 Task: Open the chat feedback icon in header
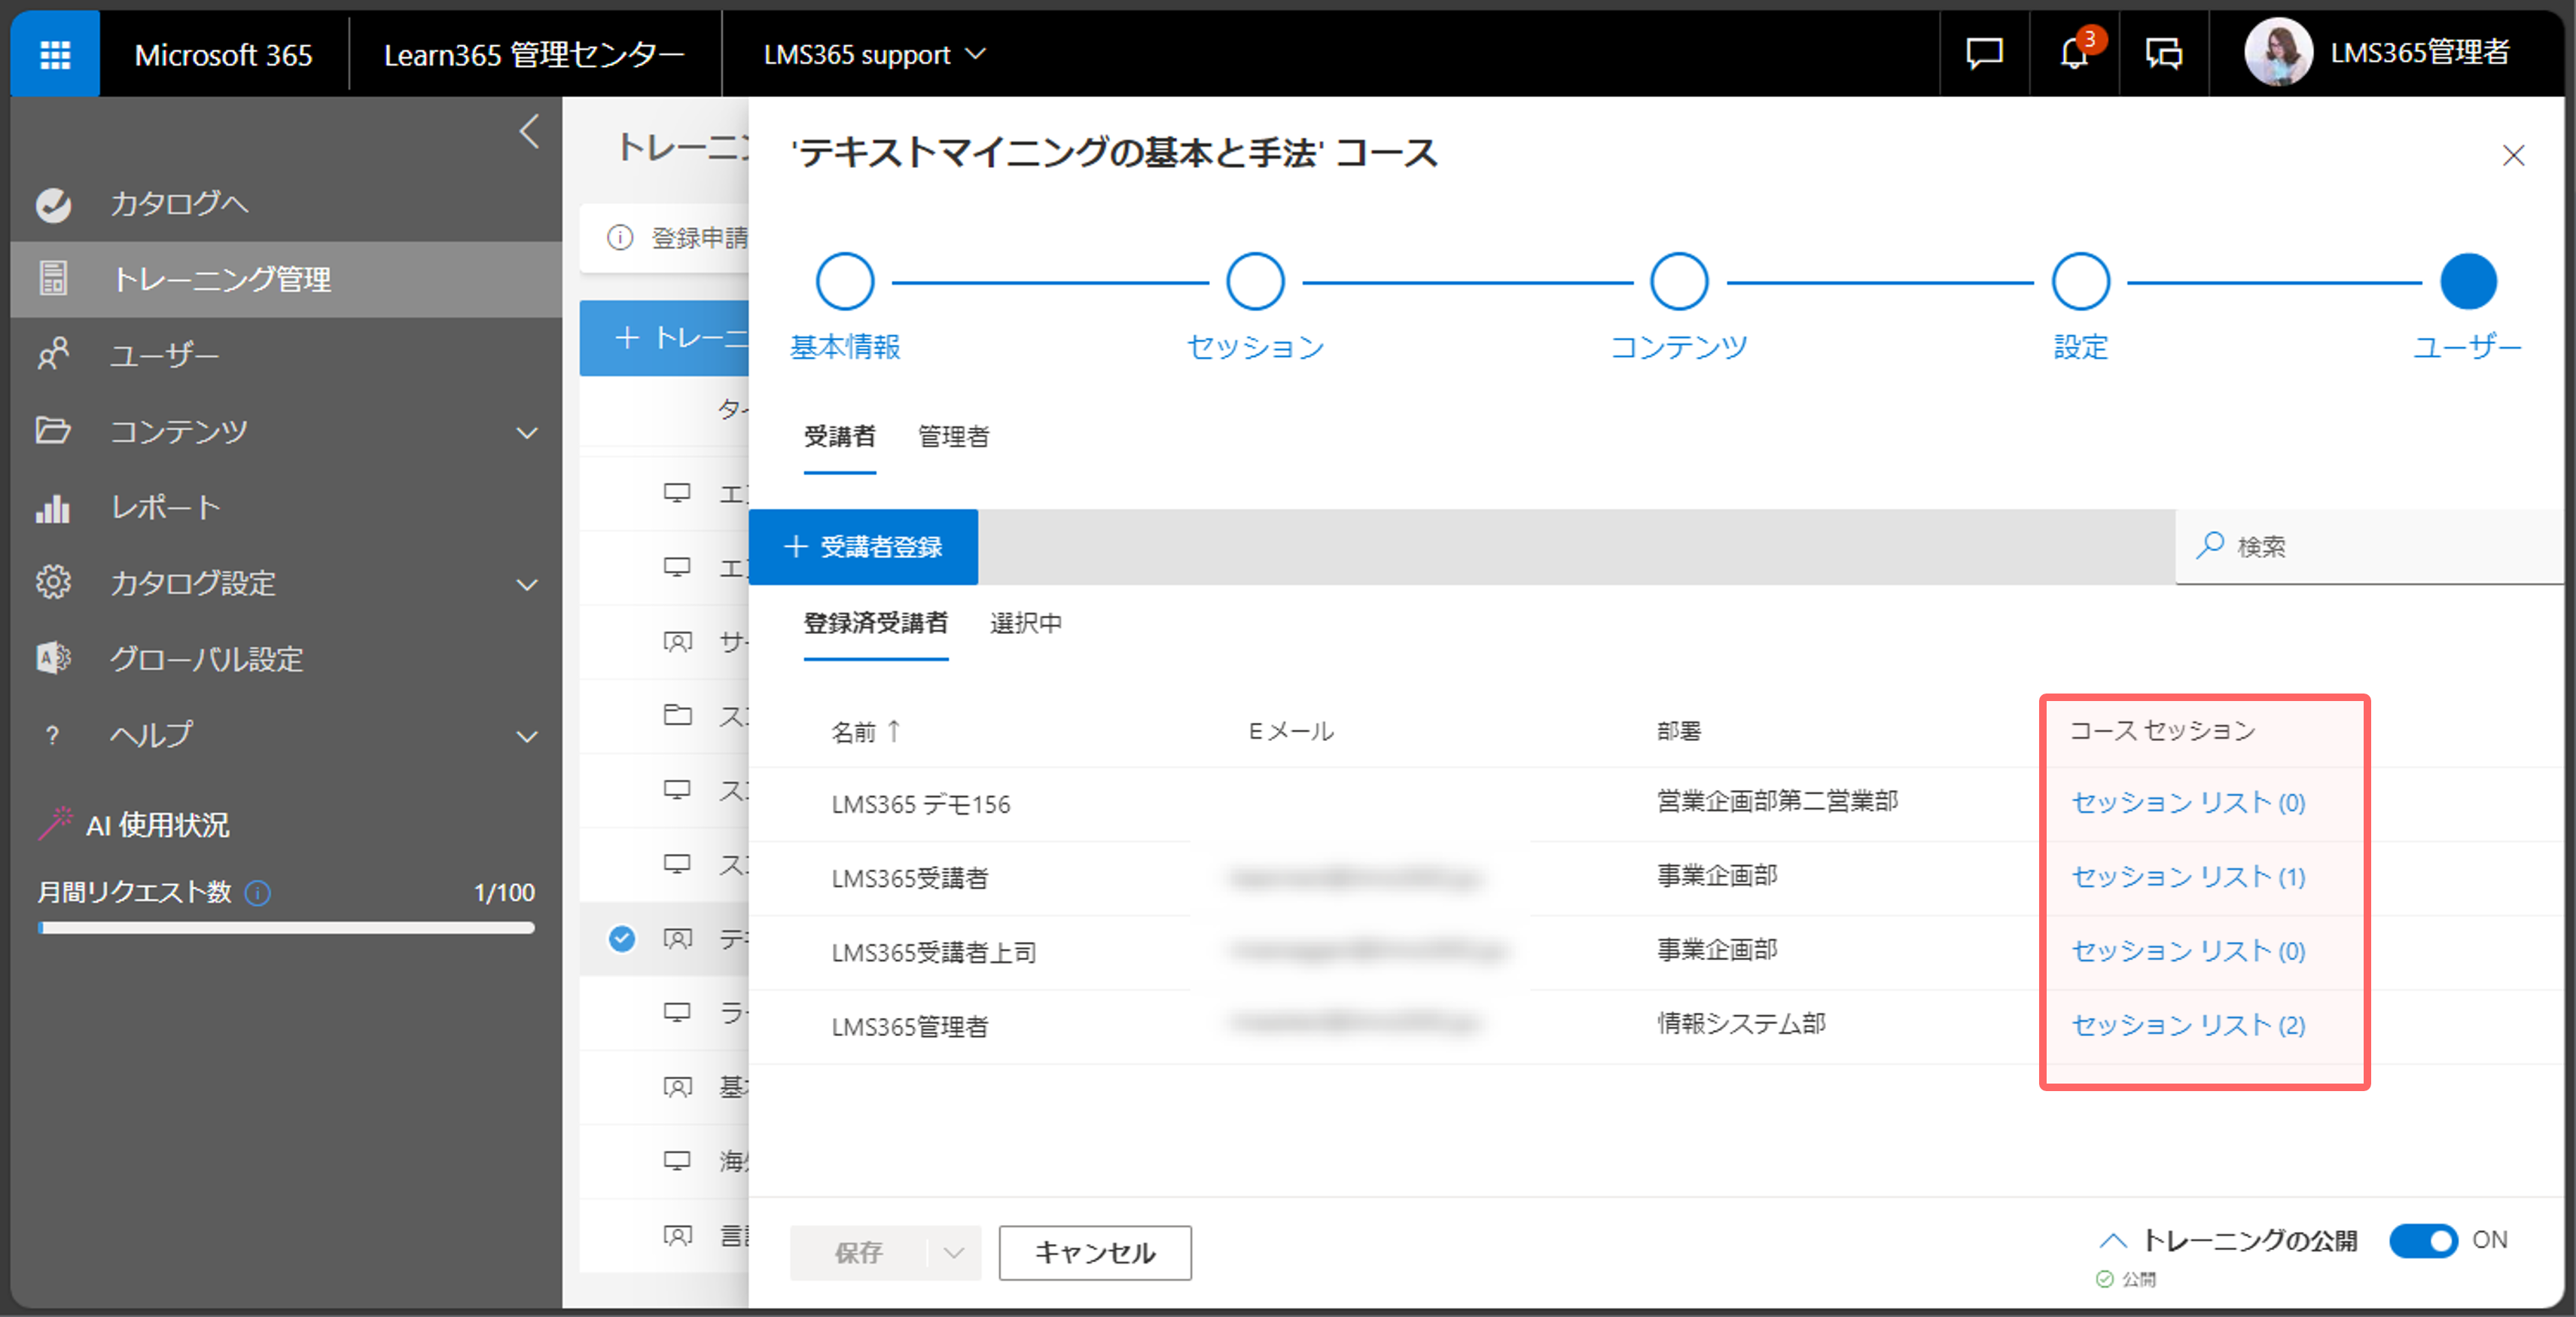tap(1984, 53)
